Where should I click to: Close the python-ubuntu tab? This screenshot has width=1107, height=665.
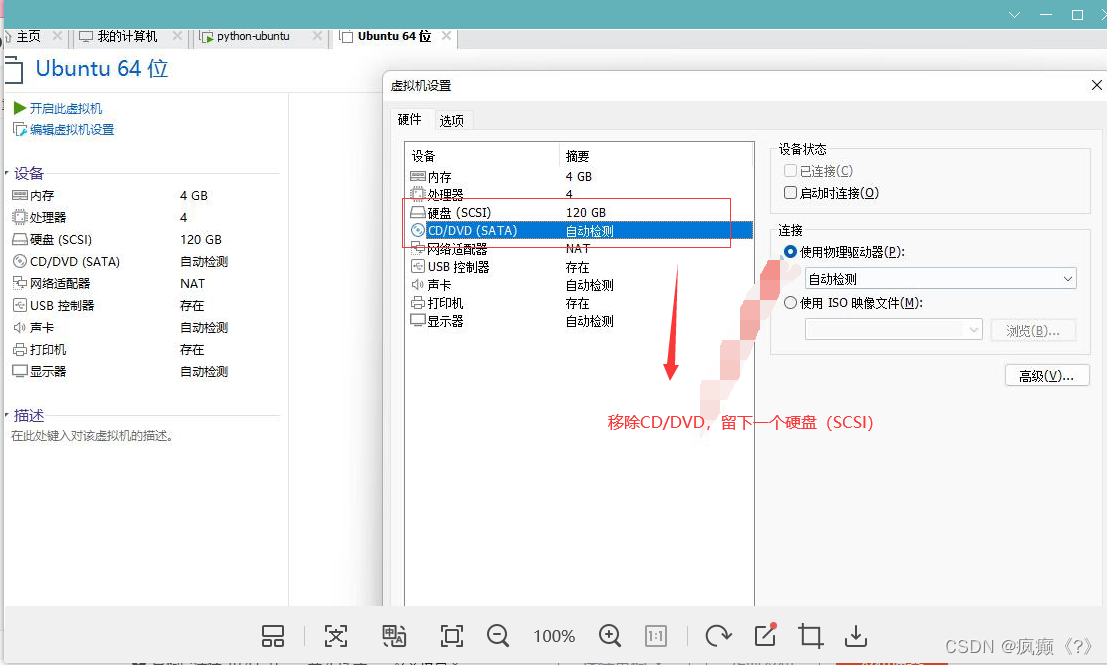coord(318,35)
